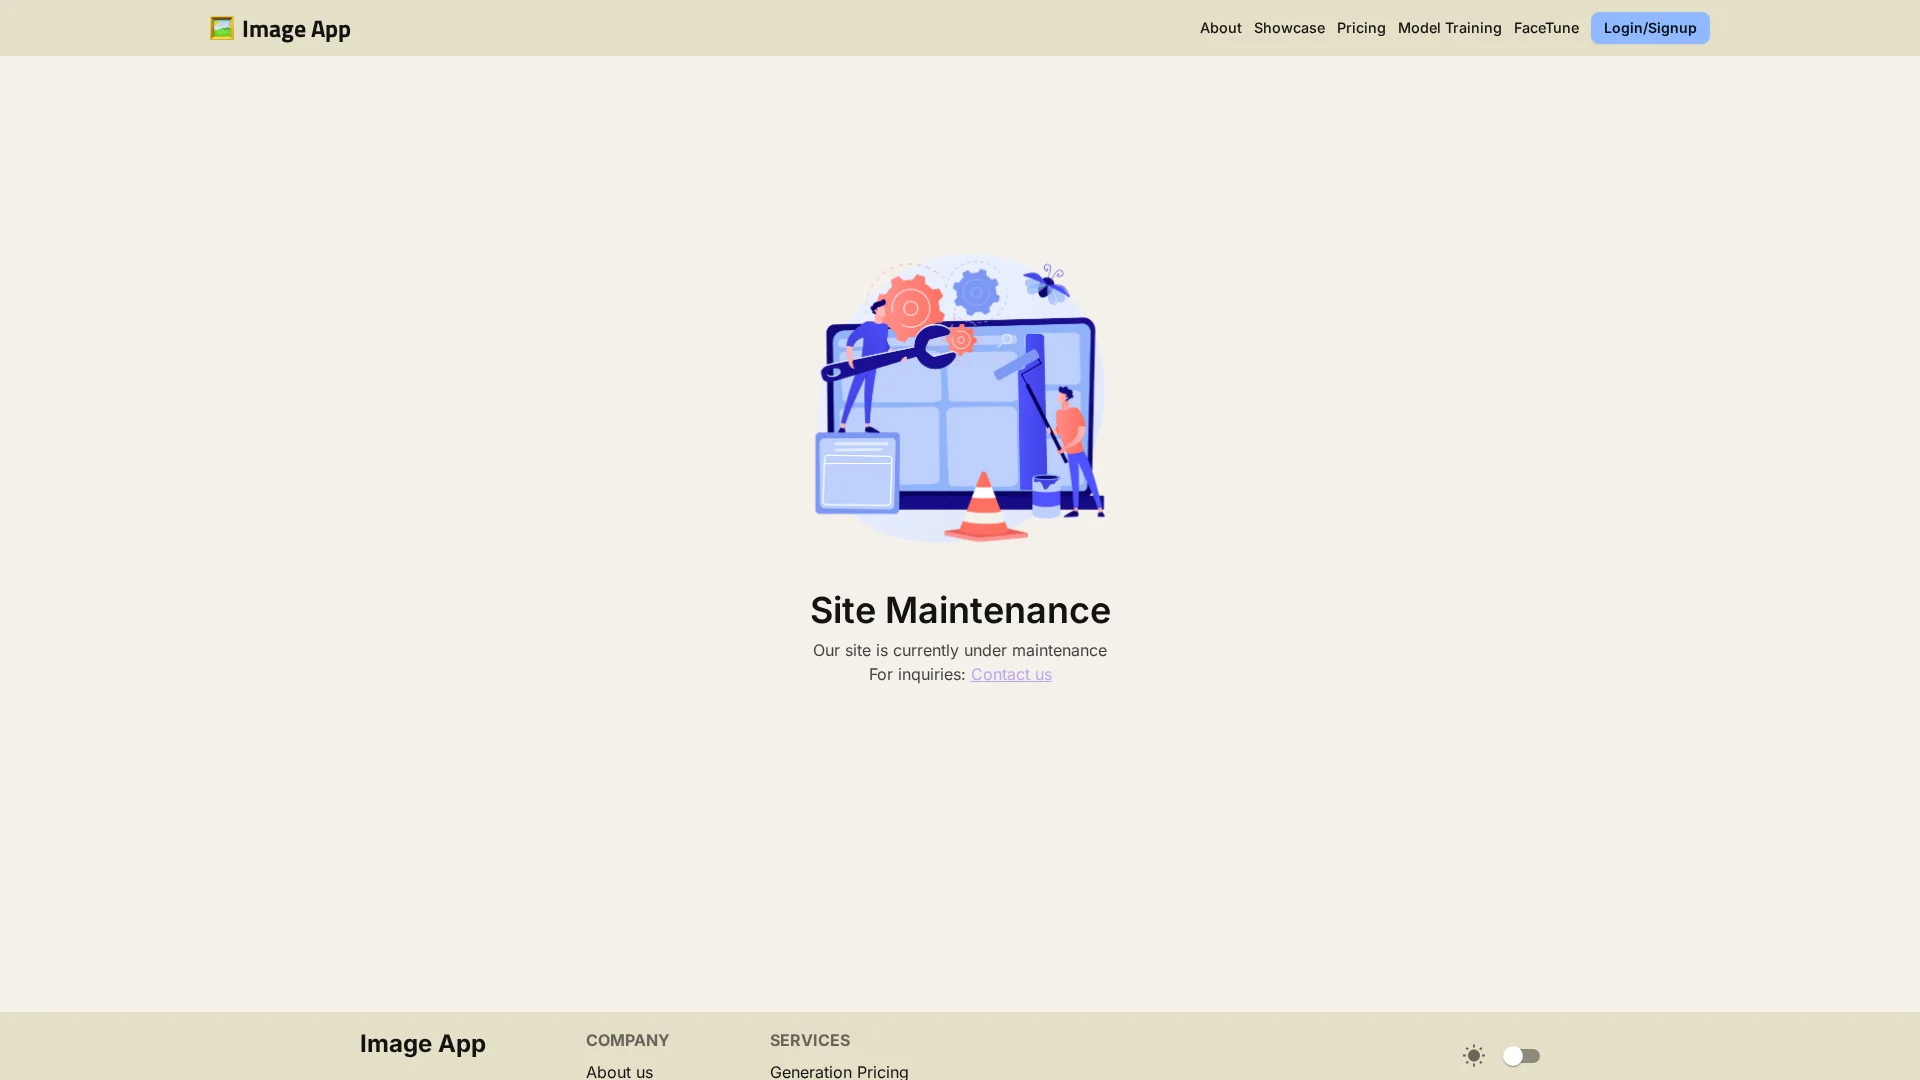Open Generation Pricing footer link
The image size is (1920, 1080).
point(838,1071)
